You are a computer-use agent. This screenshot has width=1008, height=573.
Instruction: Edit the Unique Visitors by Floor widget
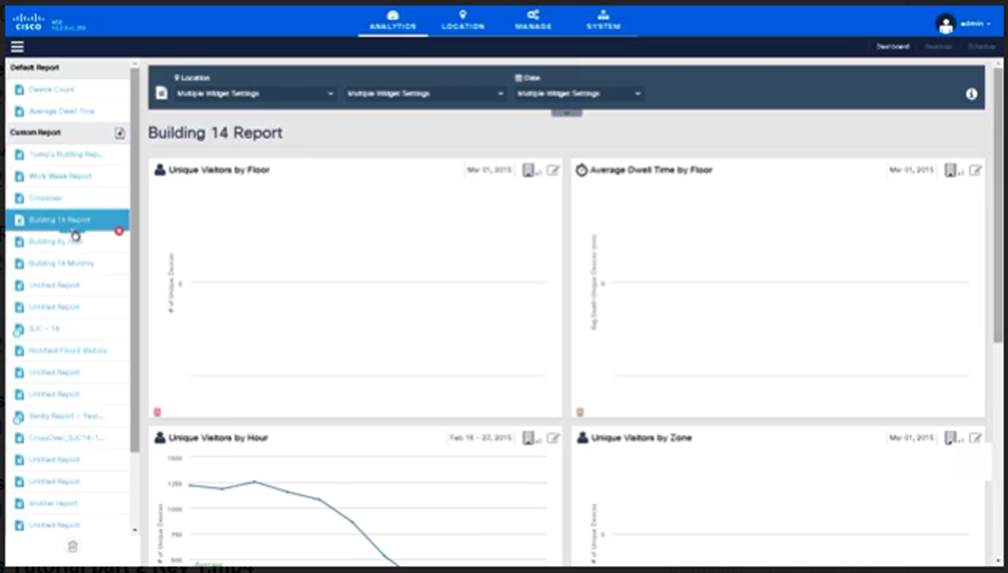pyautogui.click(x=553, y=171)
